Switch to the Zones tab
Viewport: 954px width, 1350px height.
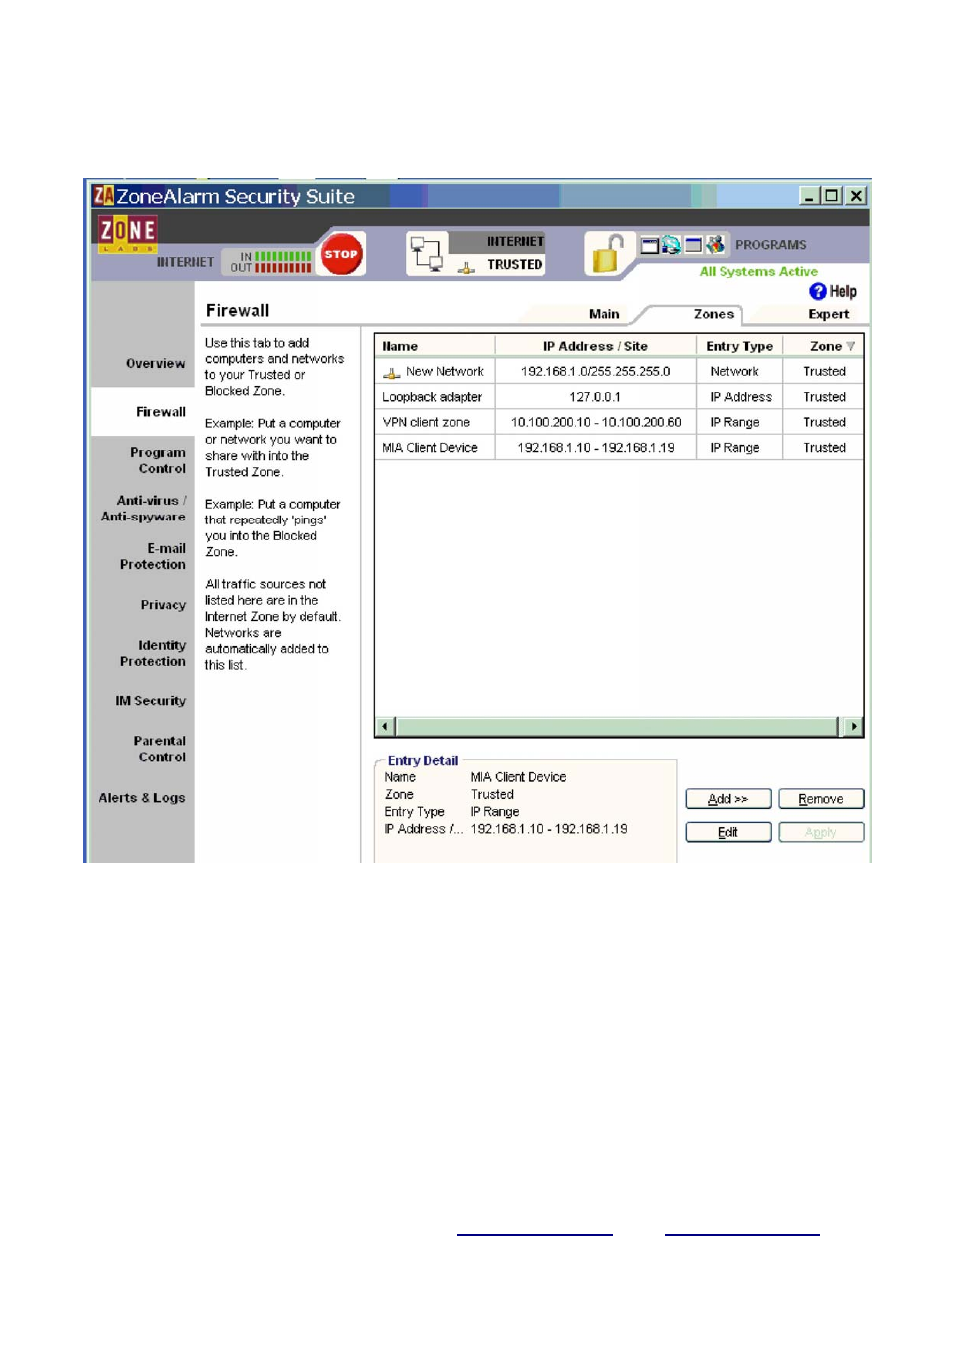point(714,314)
